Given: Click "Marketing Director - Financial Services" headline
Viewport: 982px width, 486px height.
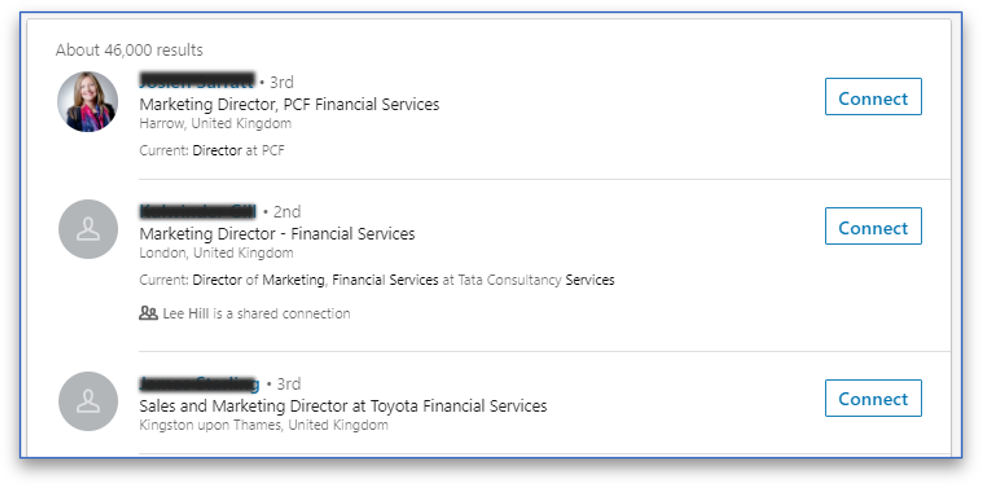Looking at the screenshot, I should click(277, 234).
